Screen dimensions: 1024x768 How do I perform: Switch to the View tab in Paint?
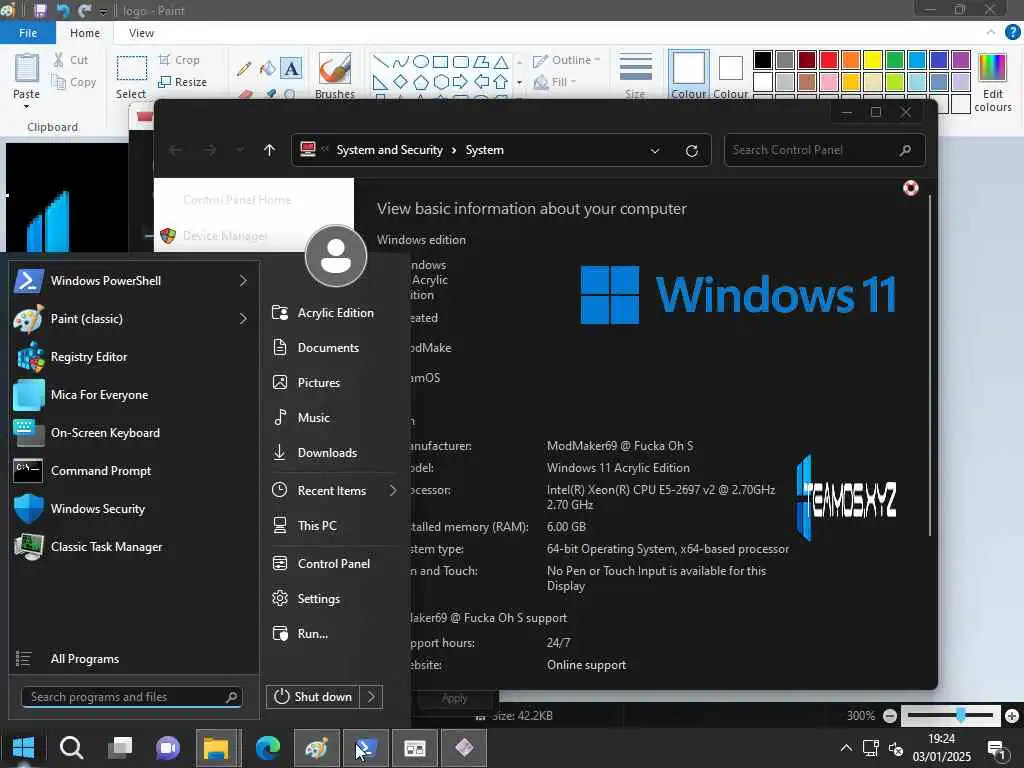tap(141, 33)
